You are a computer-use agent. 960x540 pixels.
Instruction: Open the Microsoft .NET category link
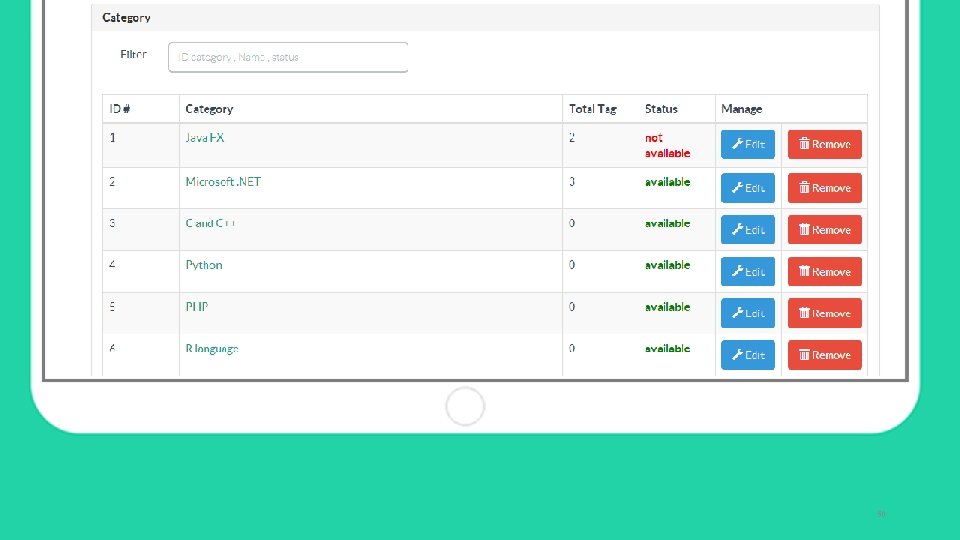pyautogui.click(x=223, y=182)
